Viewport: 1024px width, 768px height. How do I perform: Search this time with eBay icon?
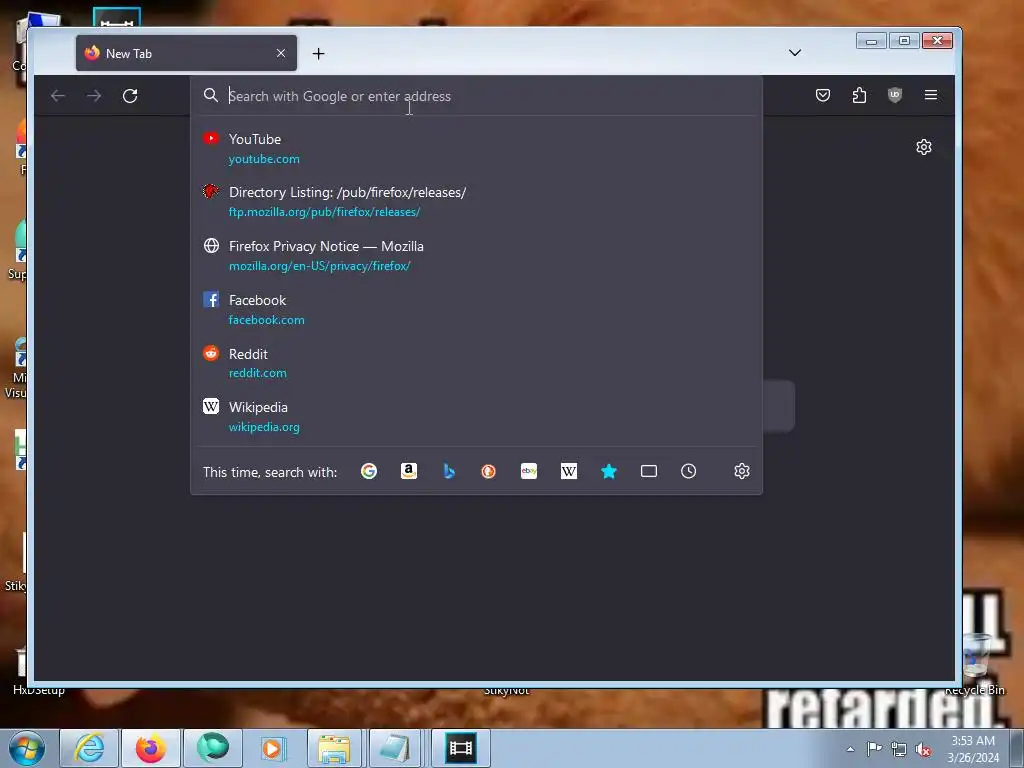point(529,471)
